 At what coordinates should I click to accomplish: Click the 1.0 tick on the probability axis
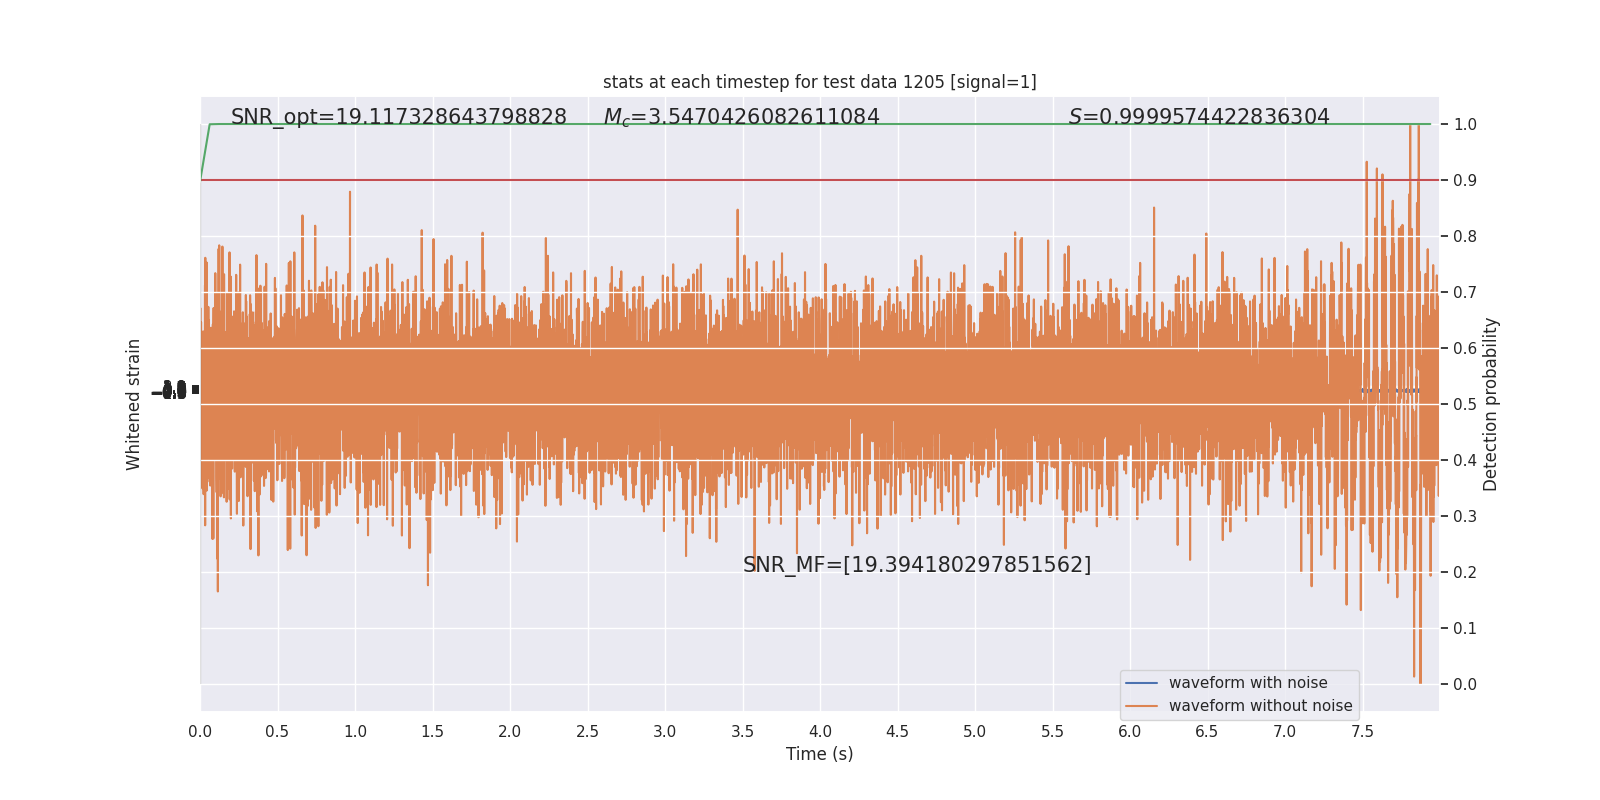[1465, 125]
